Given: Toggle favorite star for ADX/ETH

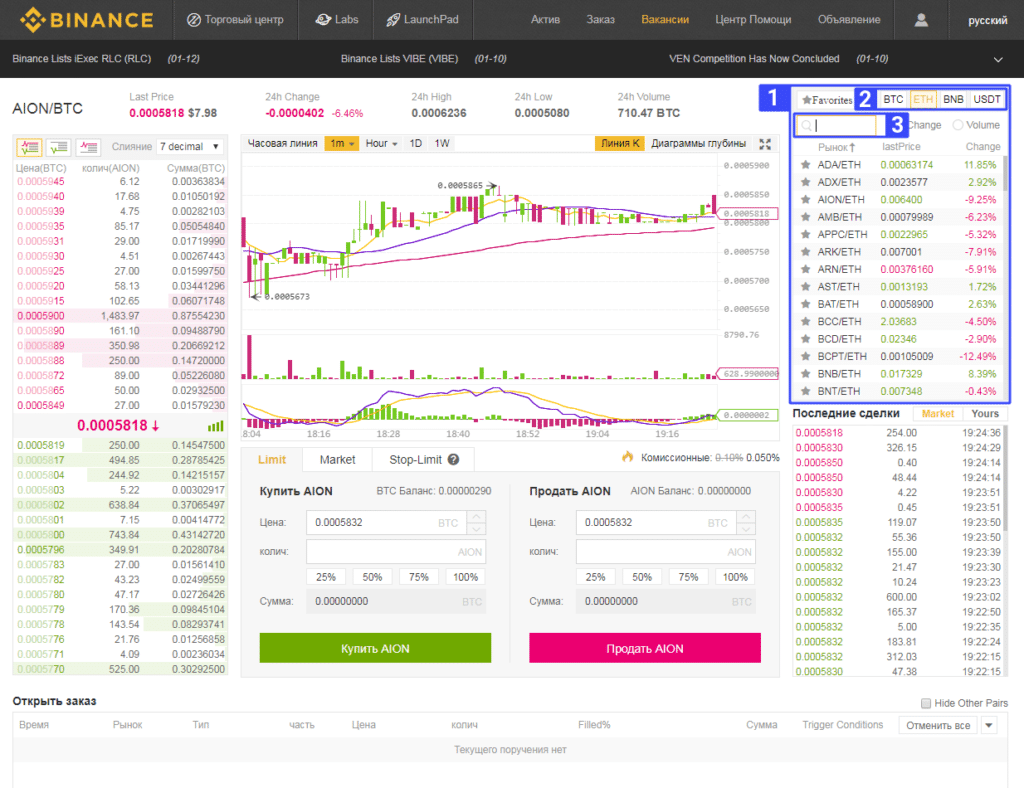Looking at the screenshot, I should (805, 182).
